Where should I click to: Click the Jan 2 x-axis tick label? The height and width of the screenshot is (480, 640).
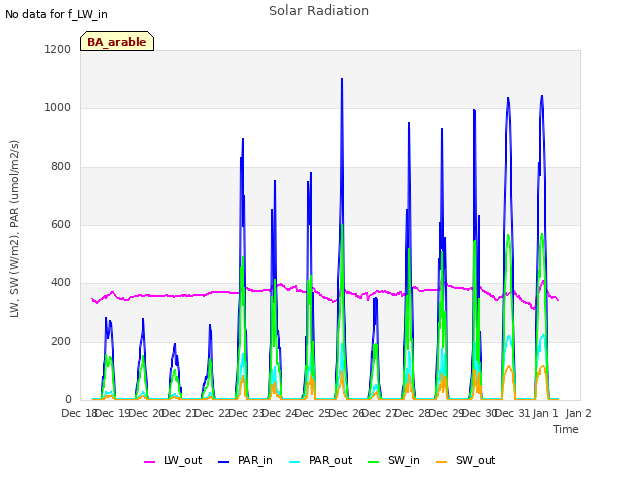tap(578, 413)
